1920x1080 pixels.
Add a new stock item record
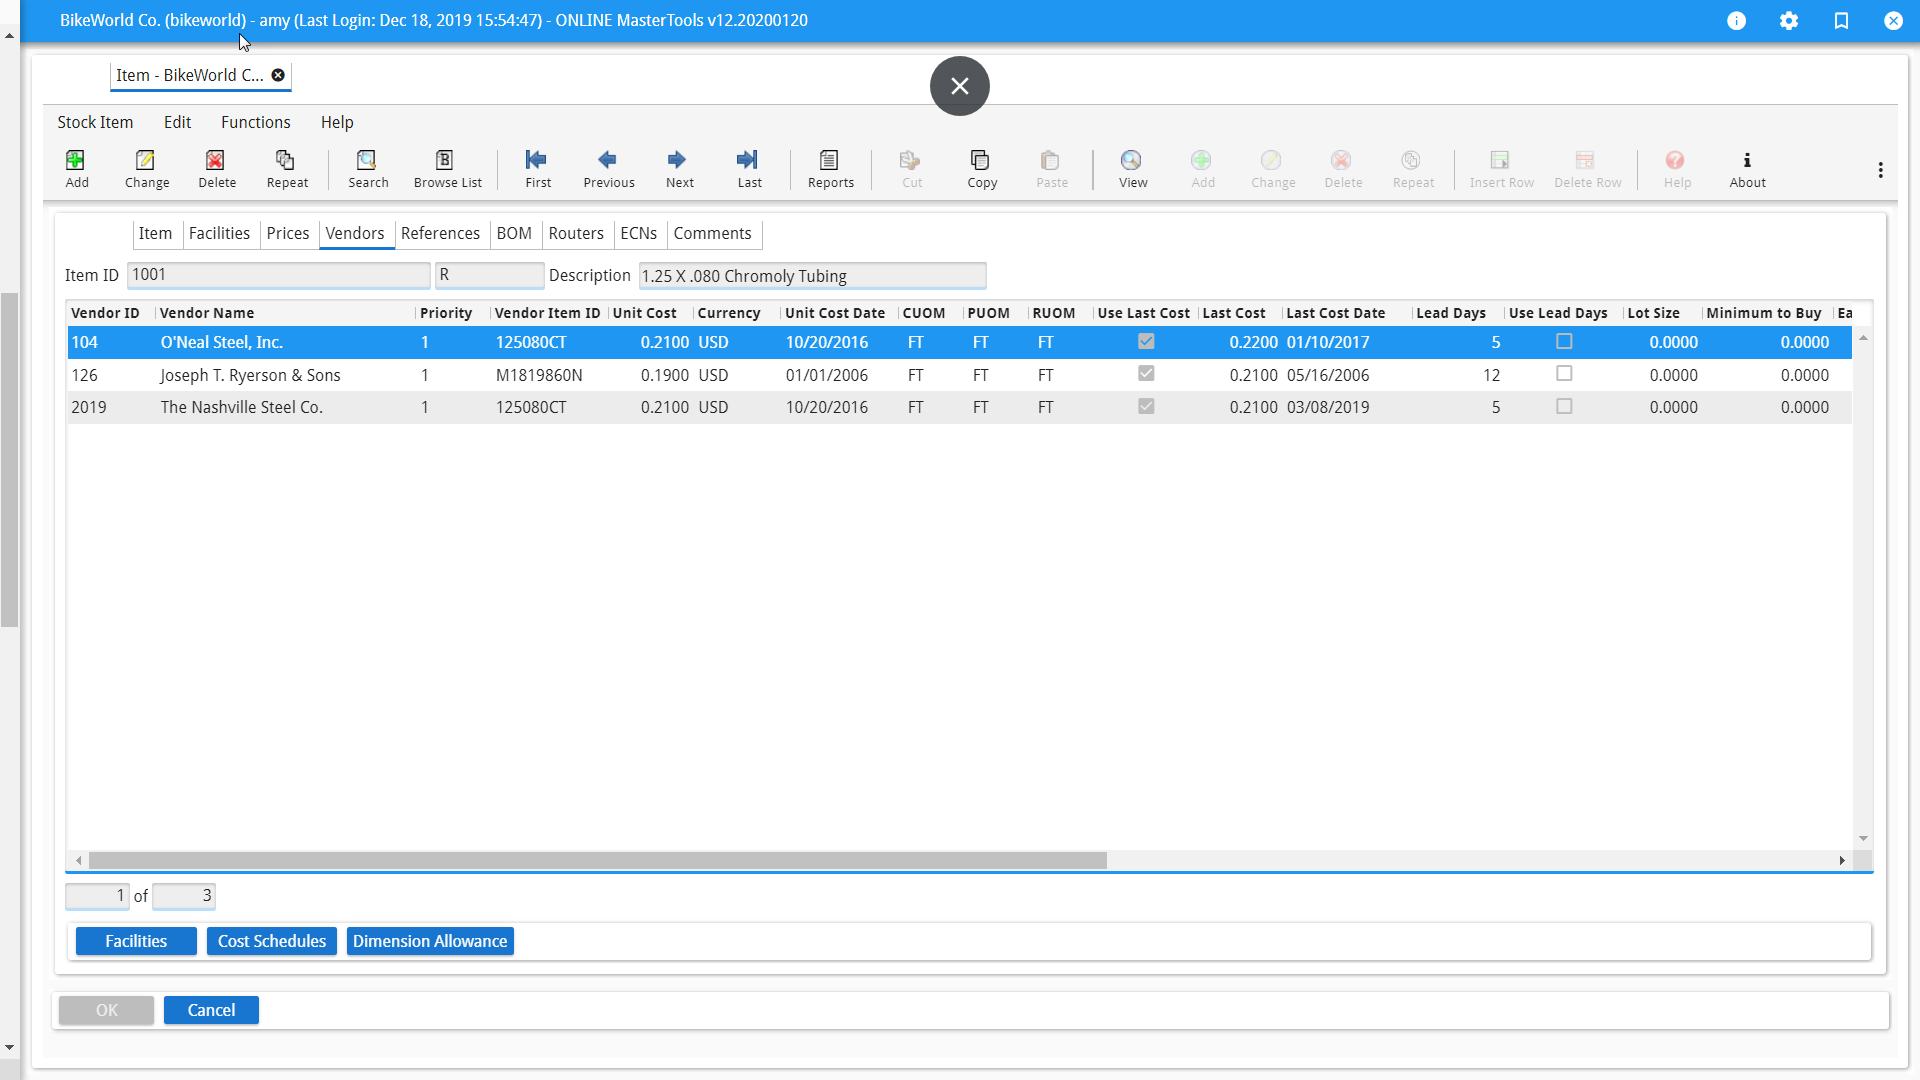[76, 168]
